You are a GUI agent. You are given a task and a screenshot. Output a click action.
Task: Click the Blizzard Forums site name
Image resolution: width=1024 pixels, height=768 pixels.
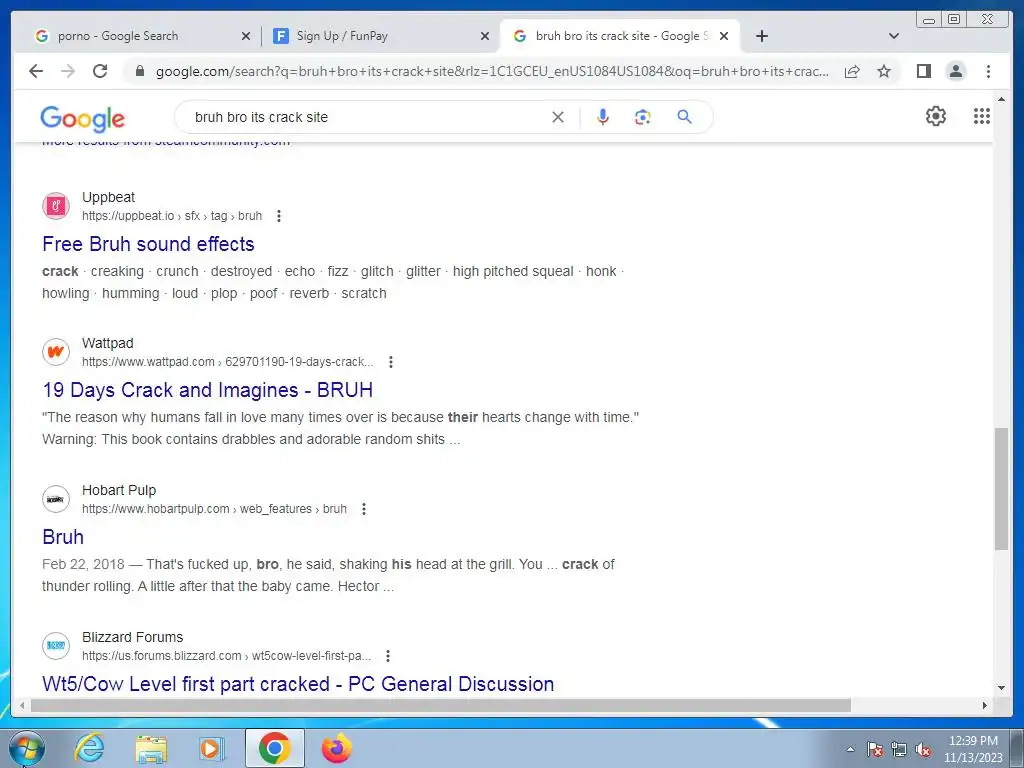click(133, 637)
